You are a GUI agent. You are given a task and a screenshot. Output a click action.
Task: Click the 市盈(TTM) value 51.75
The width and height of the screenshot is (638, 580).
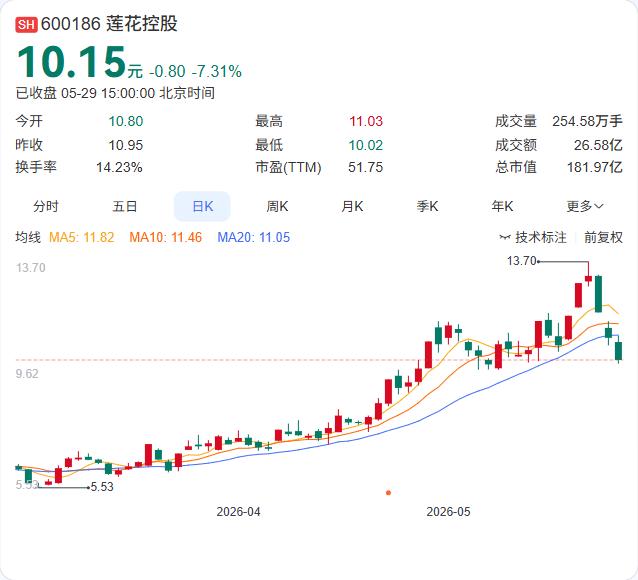tap(365, 167)
